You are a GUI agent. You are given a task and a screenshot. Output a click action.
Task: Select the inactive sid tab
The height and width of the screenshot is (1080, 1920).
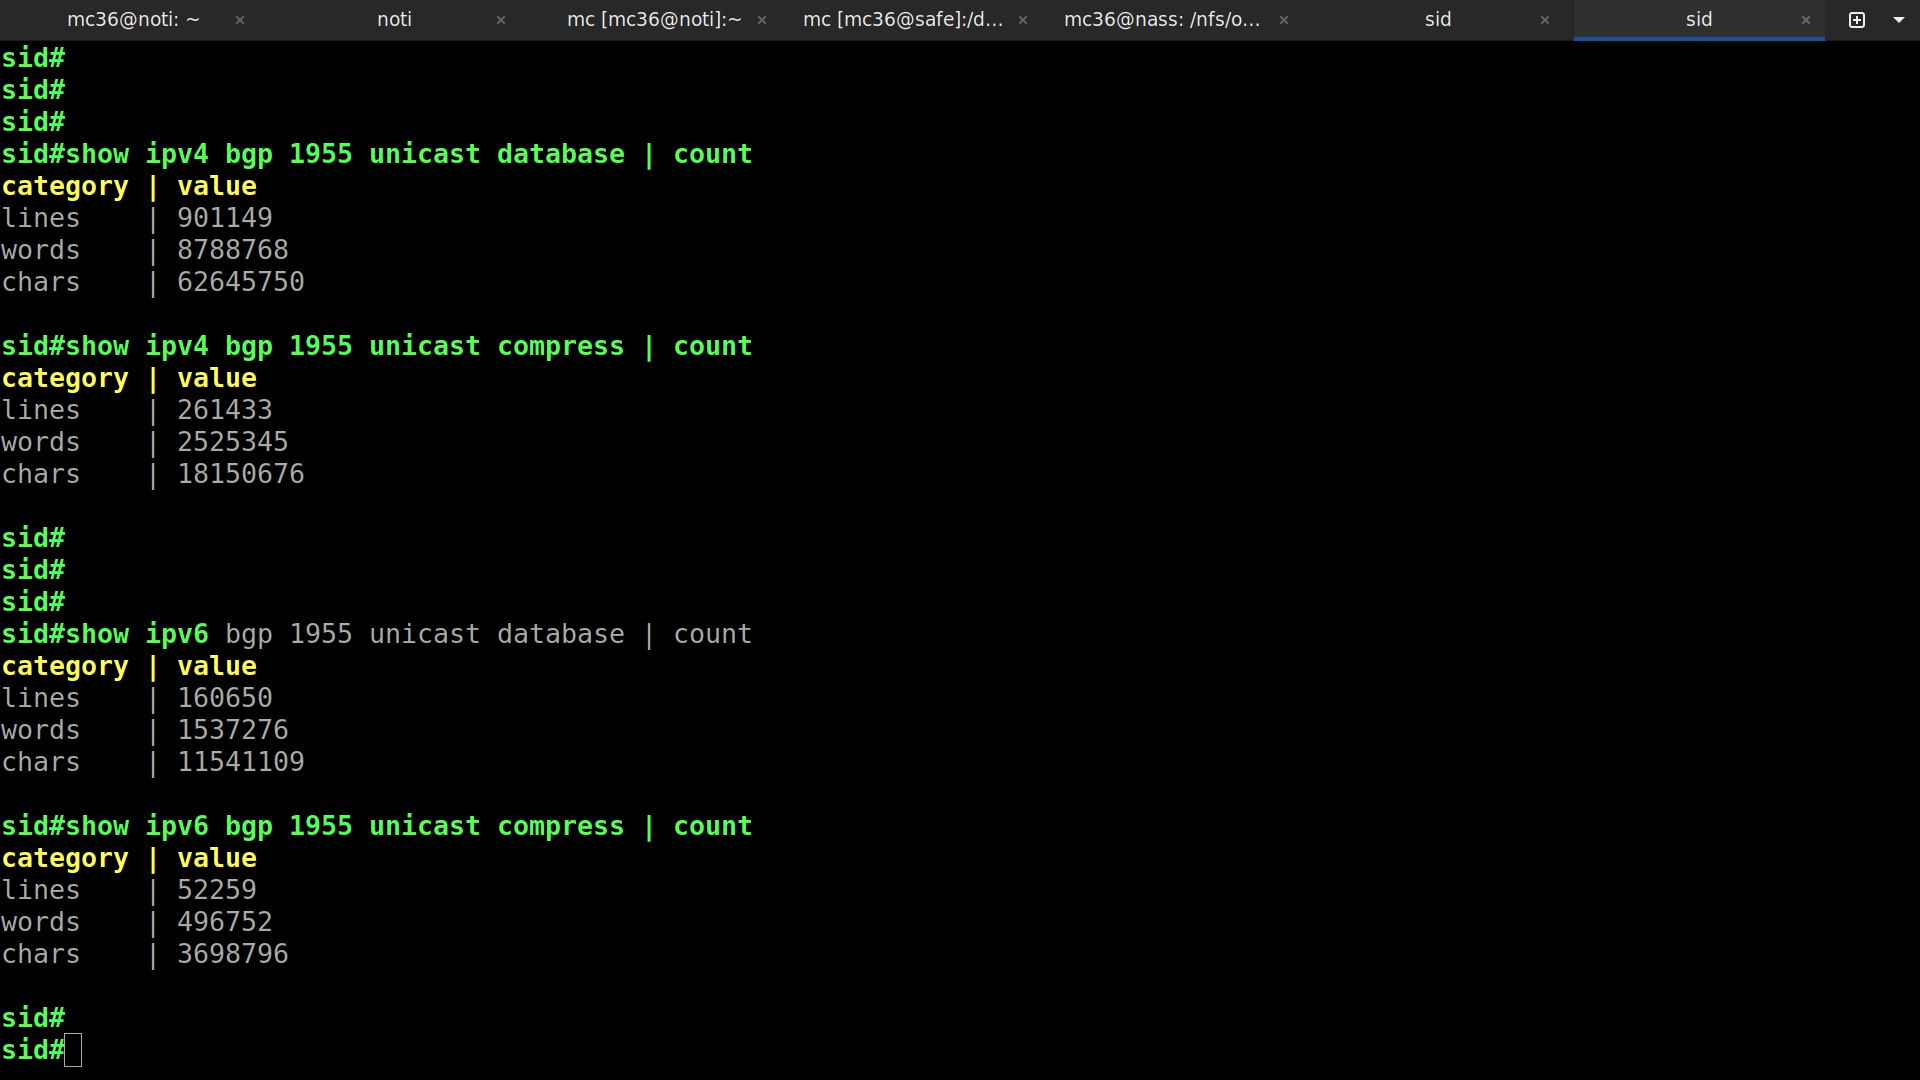pyautogui.click(x=1438, y=20)
